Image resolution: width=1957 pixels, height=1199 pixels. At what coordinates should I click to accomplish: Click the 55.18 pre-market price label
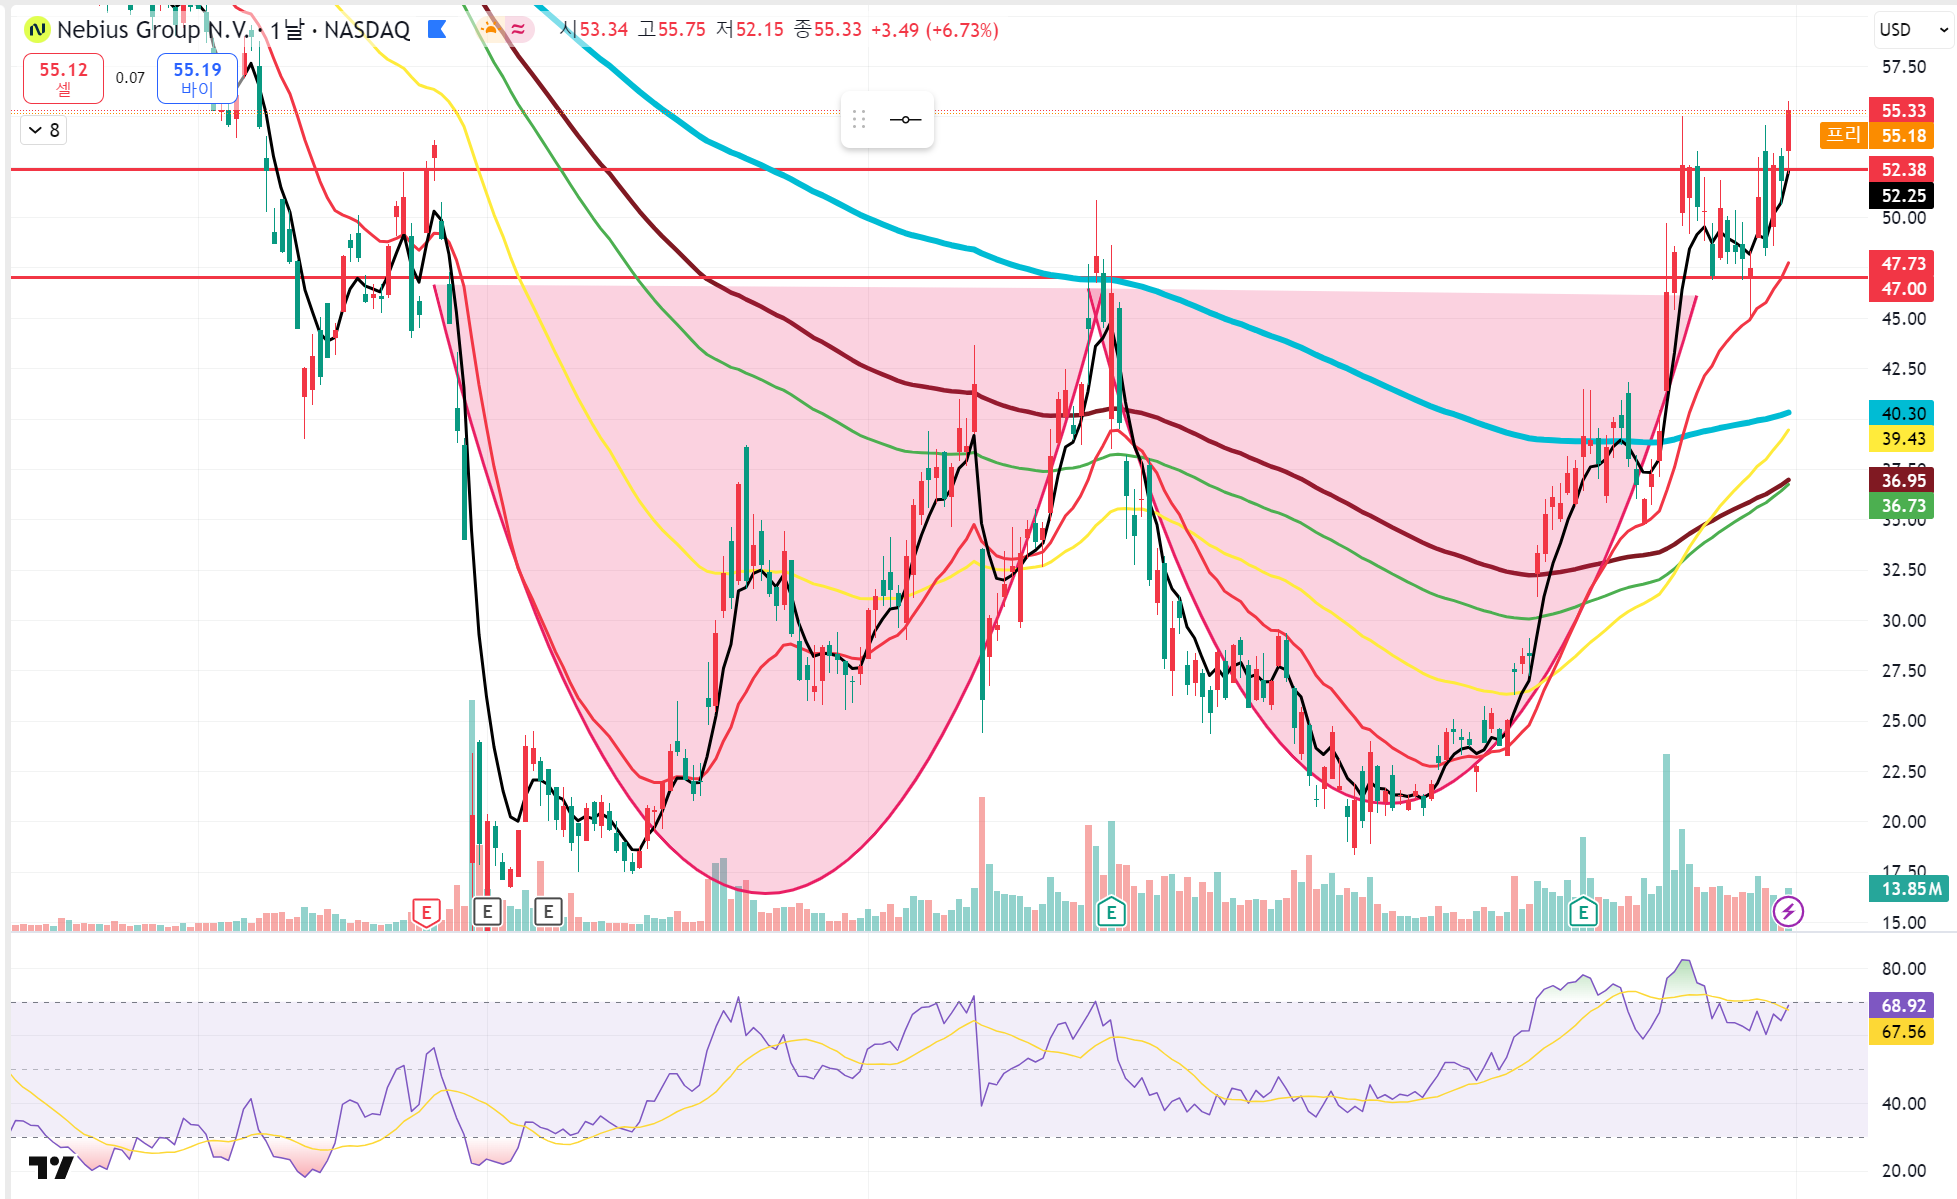(1901, 136)
